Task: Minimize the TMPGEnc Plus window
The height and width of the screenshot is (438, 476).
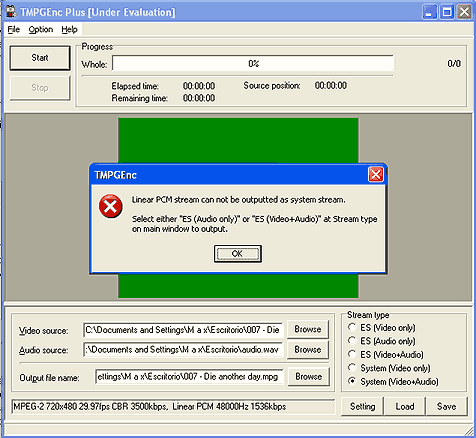Action: 430,12
